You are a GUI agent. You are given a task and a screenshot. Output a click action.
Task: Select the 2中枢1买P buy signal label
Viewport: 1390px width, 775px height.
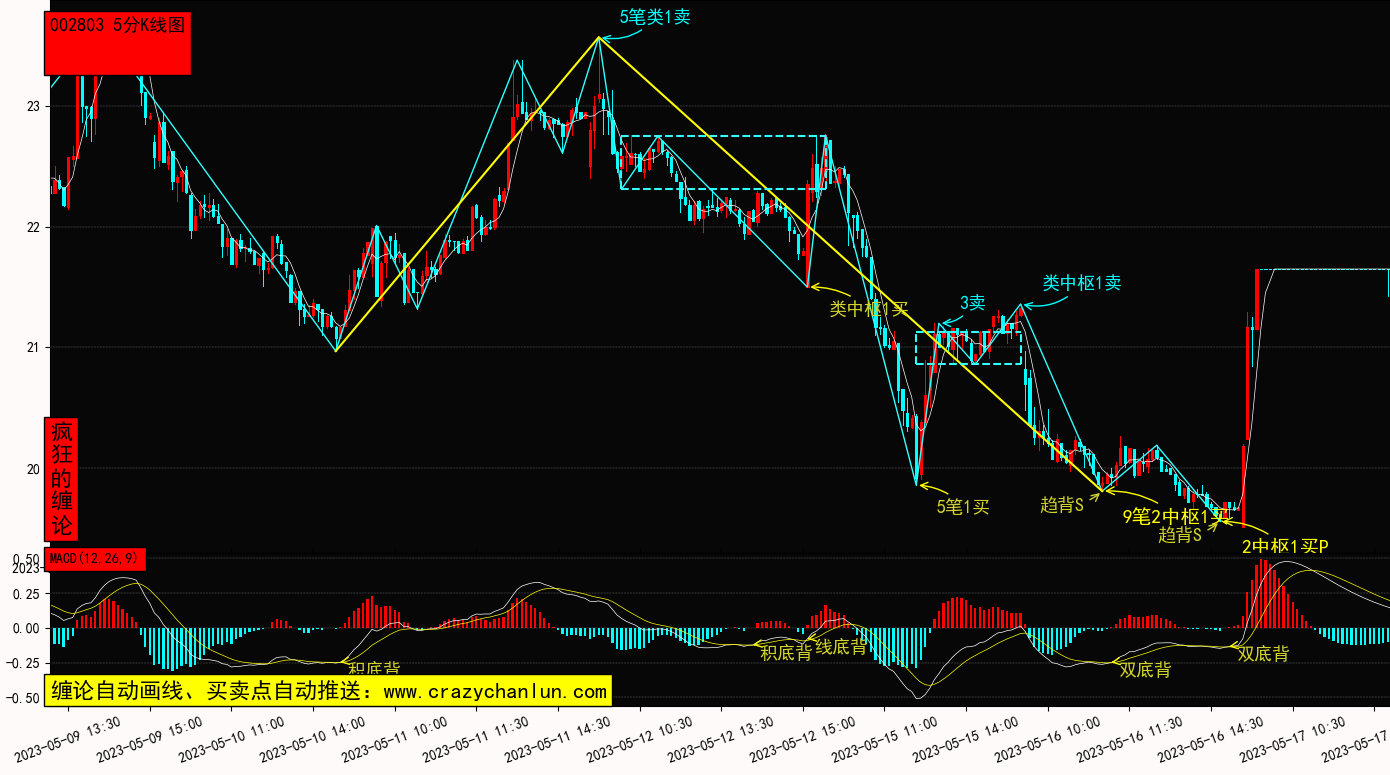(x=1284, y=546)
